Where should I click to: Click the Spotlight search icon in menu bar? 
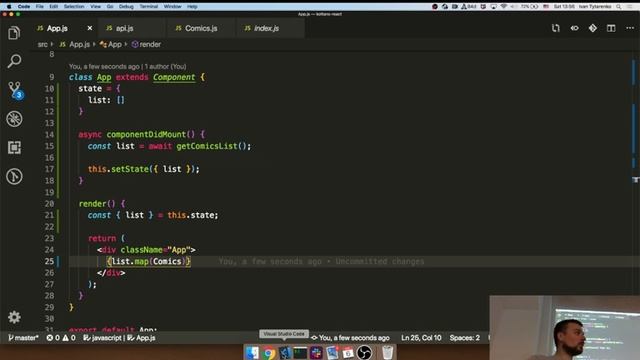click(x=619, y=7)
